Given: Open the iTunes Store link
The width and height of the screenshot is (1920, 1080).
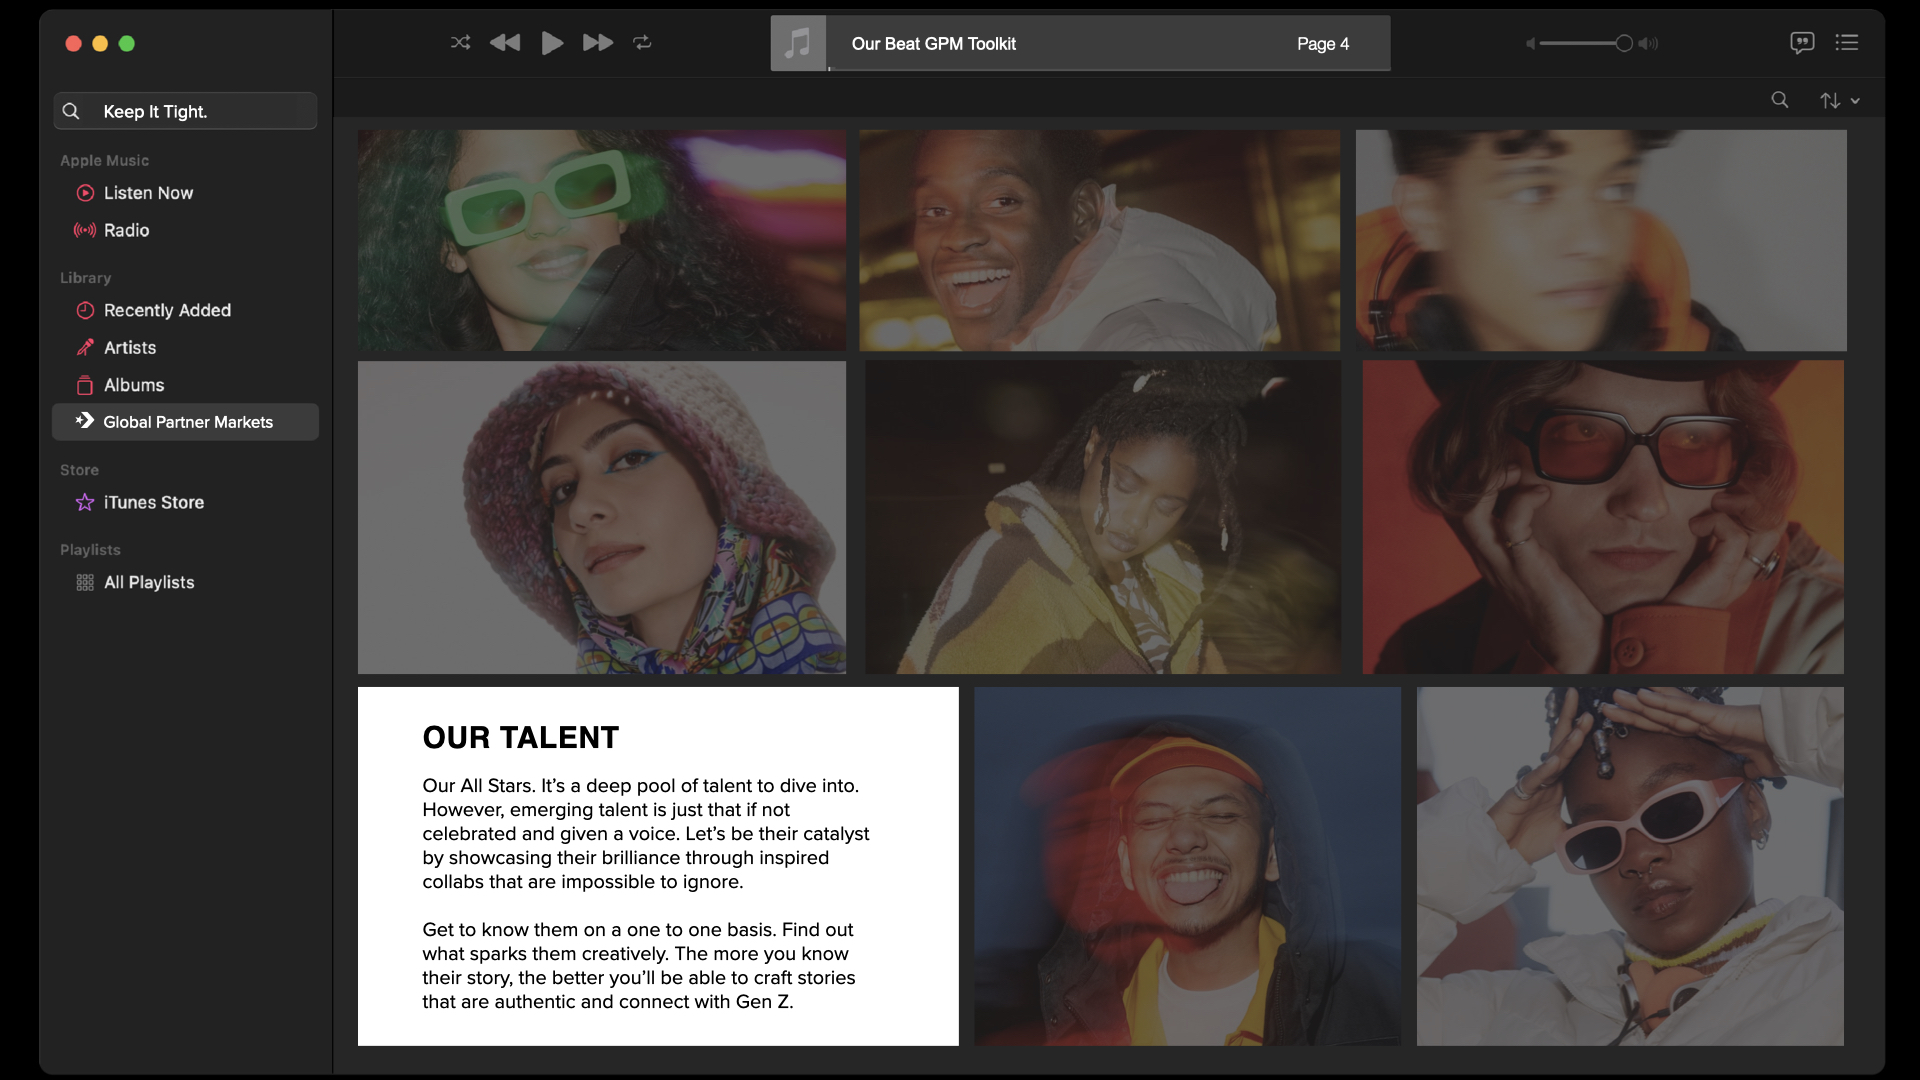Looking at the screenshot, I should click(153, 503).
